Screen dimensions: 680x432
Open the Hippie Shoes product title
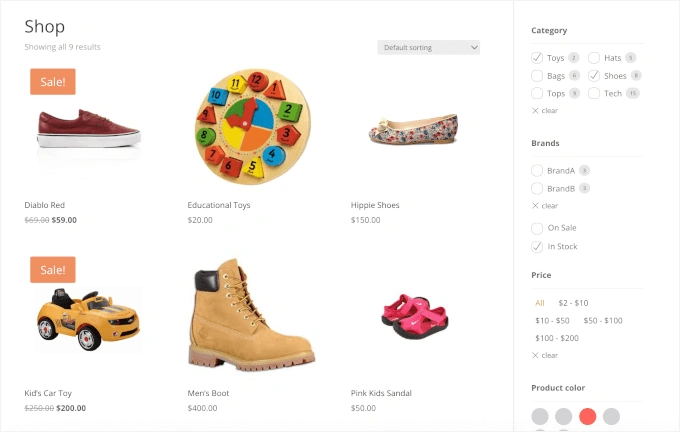[375, 205]
